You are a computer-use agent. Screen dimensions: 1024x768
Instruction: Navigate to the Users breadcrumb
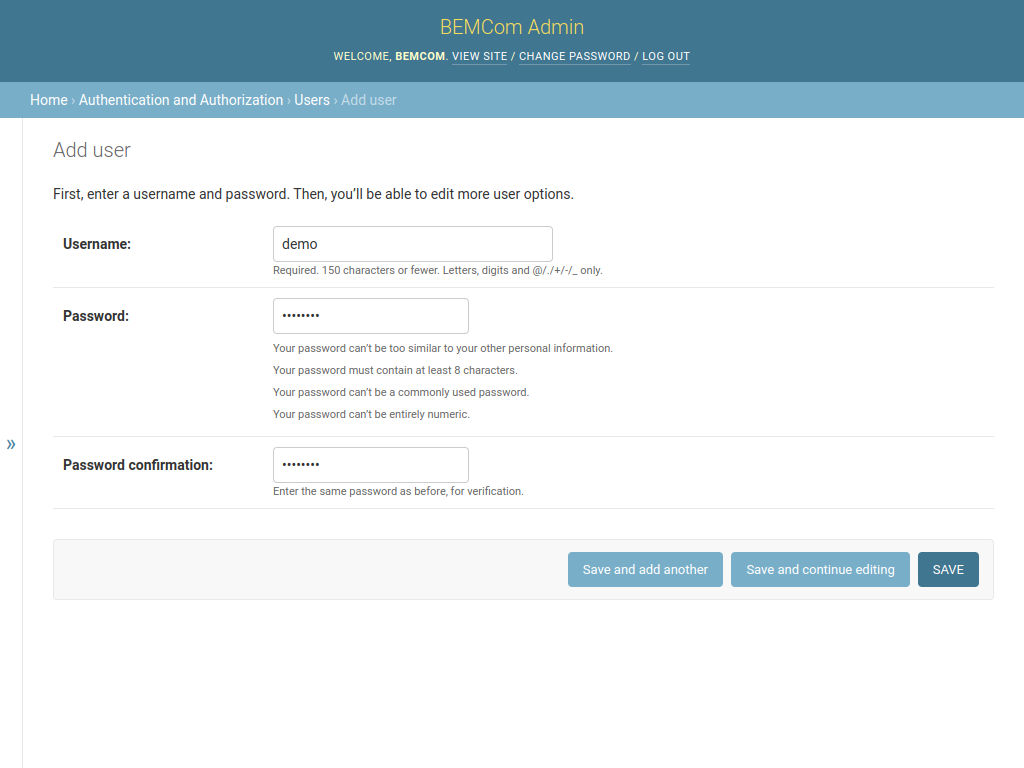click(312, 100)
